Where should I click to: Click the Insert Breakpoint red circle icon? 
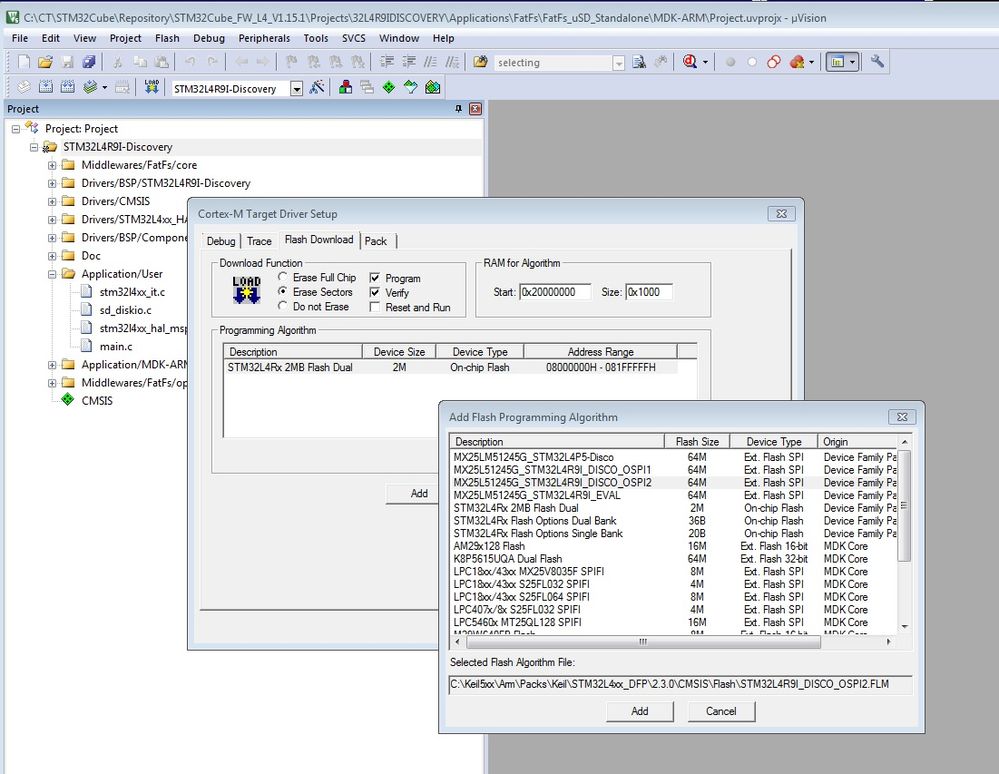tap(731, 62)
